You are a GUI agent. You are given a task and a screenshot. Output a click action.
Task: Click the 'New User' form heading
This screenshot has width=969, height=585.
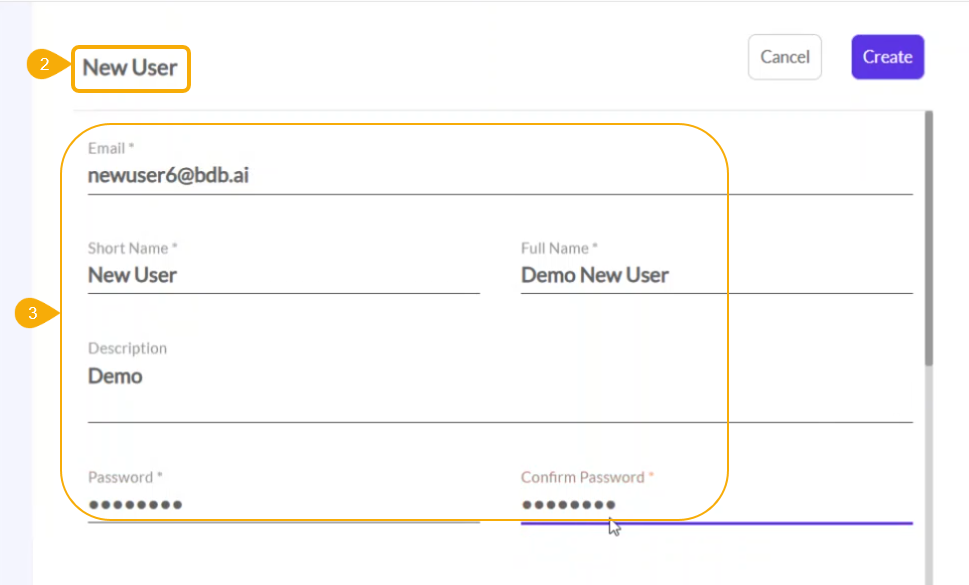tap(130, 68)
